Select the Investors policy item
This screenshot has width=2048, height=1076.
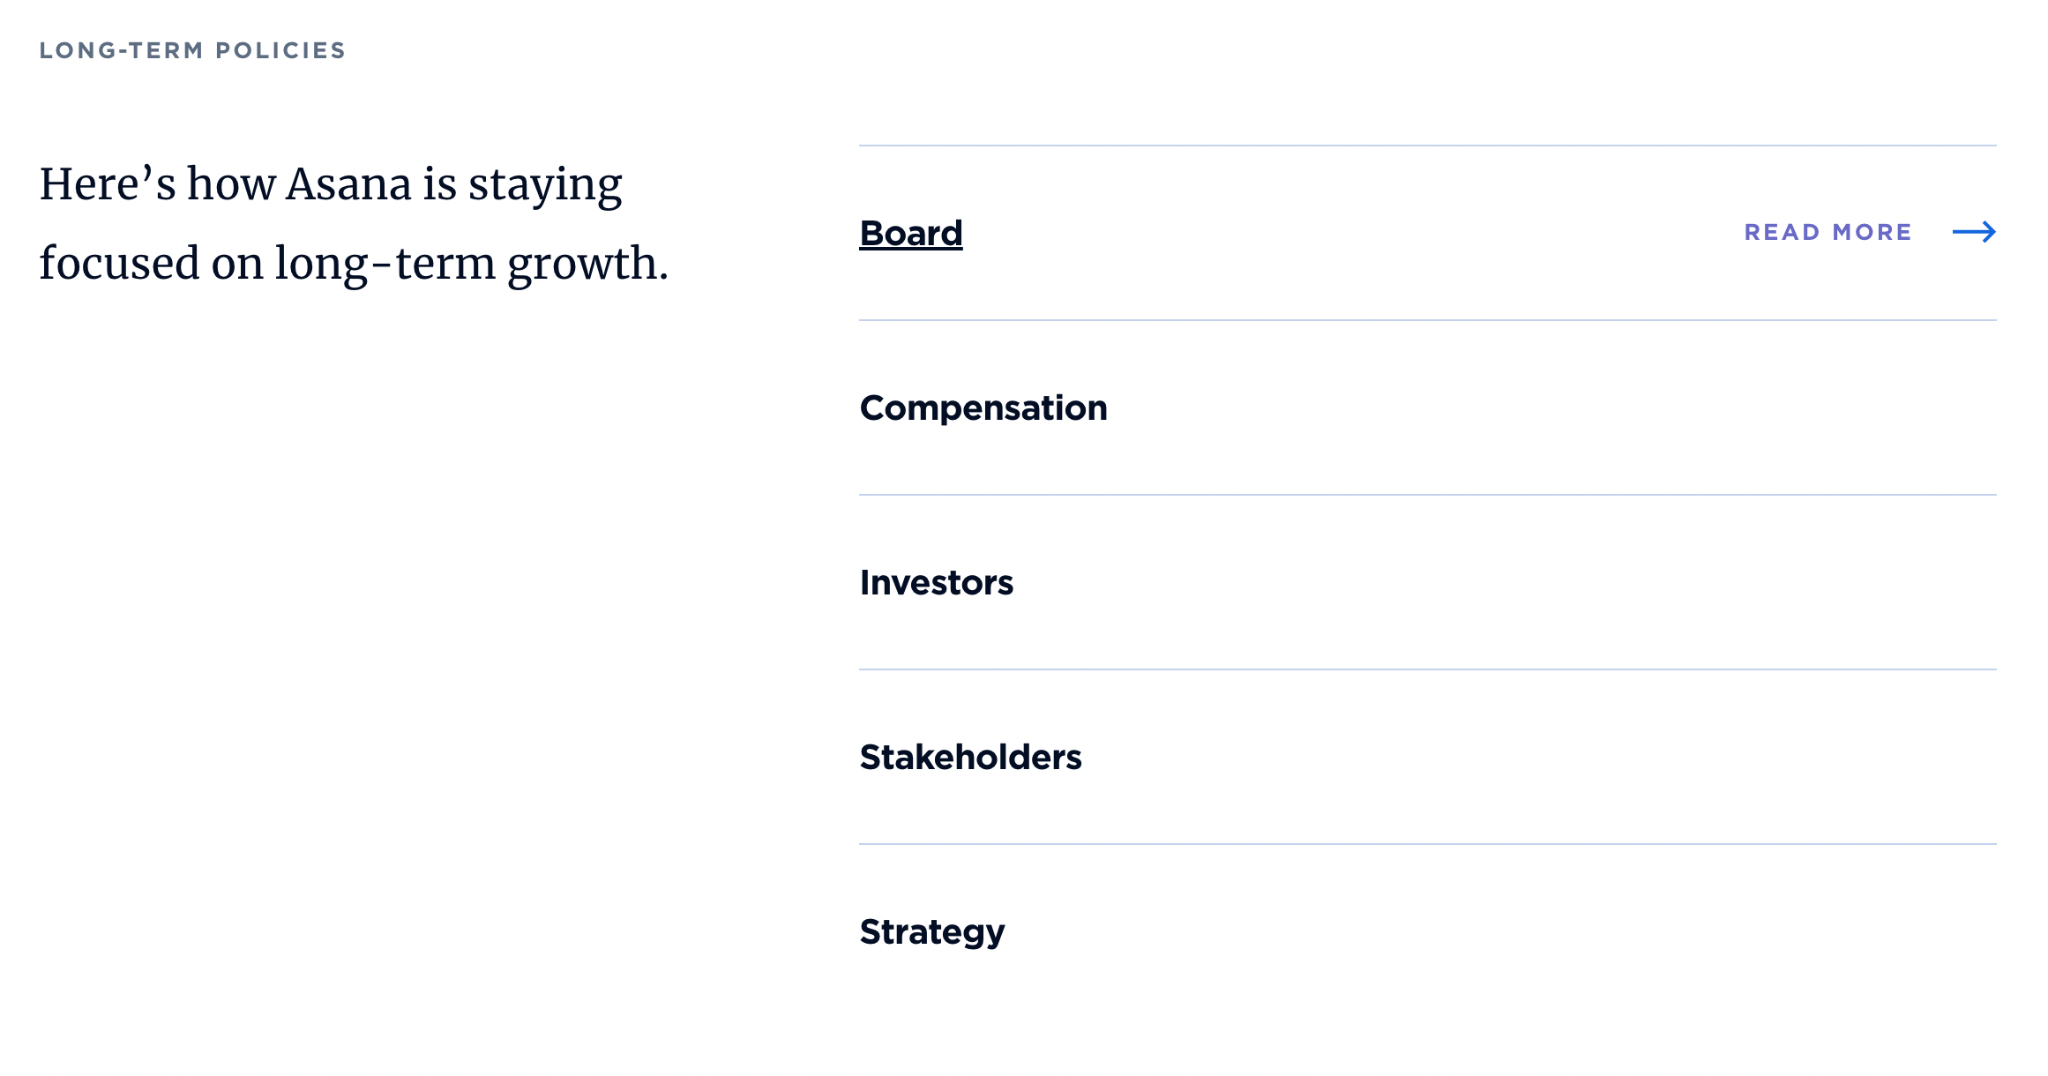point(936,582)
